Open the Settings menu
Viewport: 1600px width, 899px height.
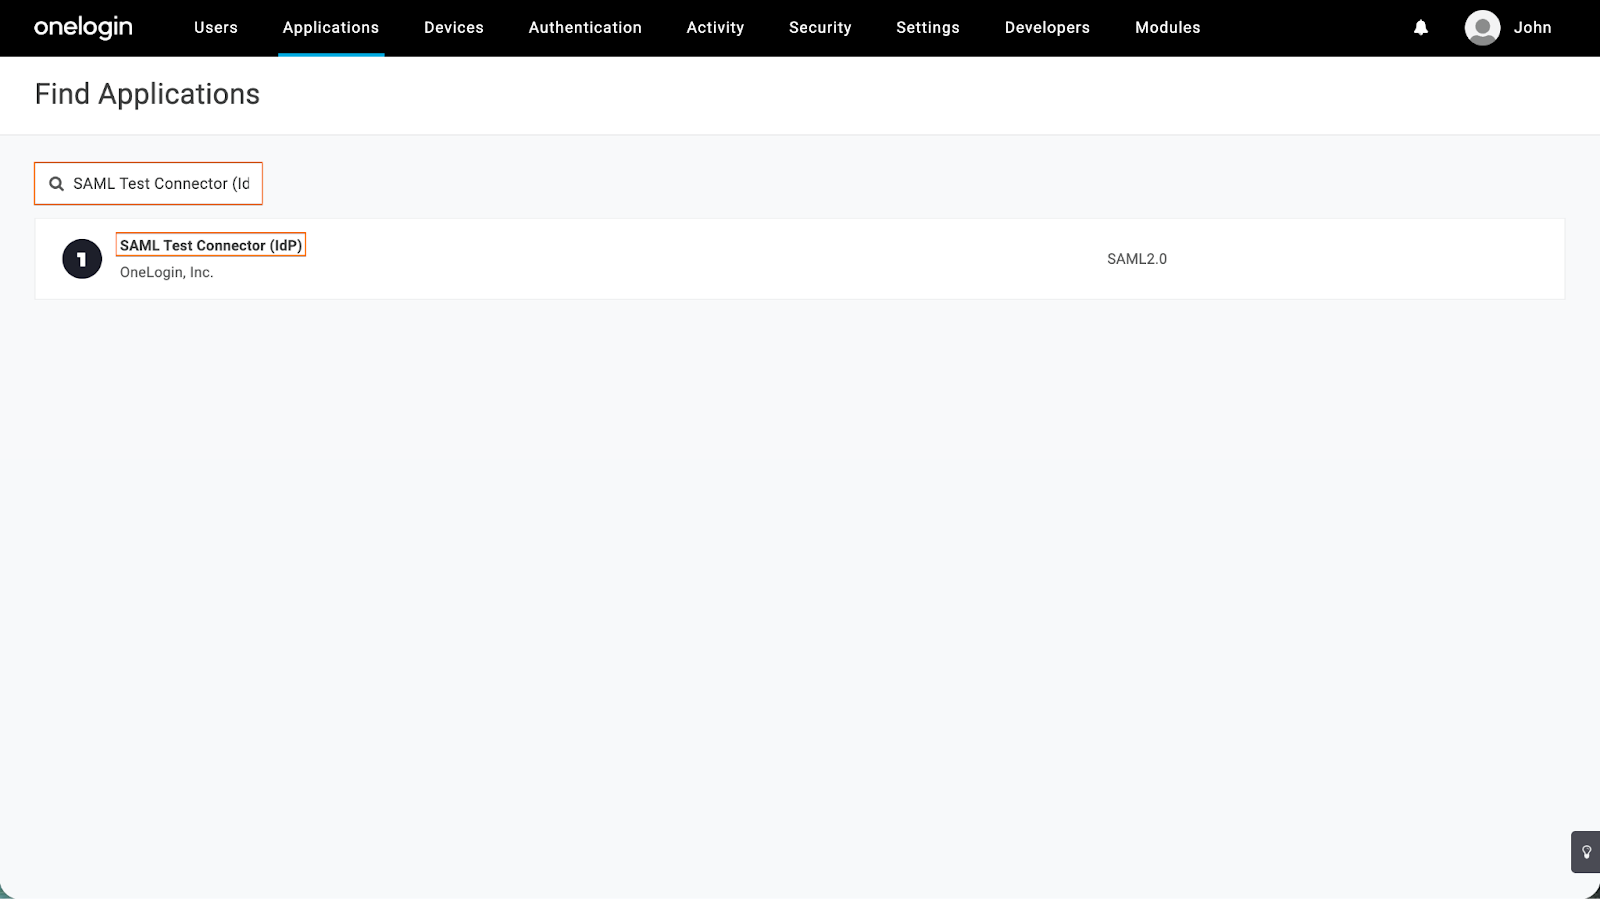click(928, 28)
